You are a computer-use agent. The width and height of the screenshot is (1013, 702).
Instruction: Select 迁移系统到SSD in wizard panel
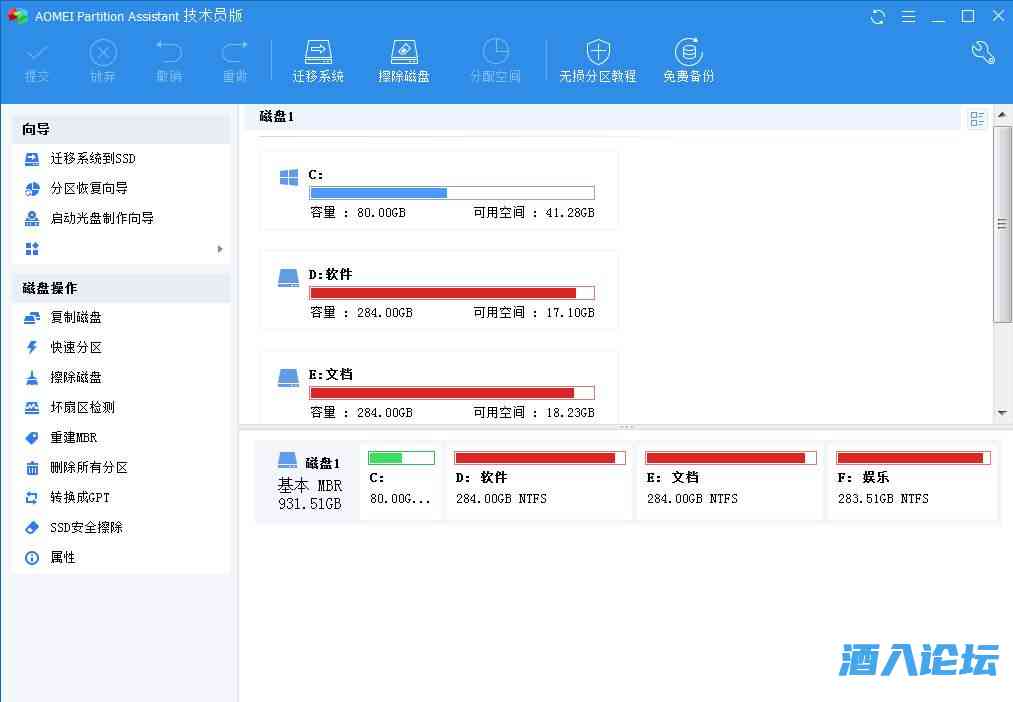point(93,158)
